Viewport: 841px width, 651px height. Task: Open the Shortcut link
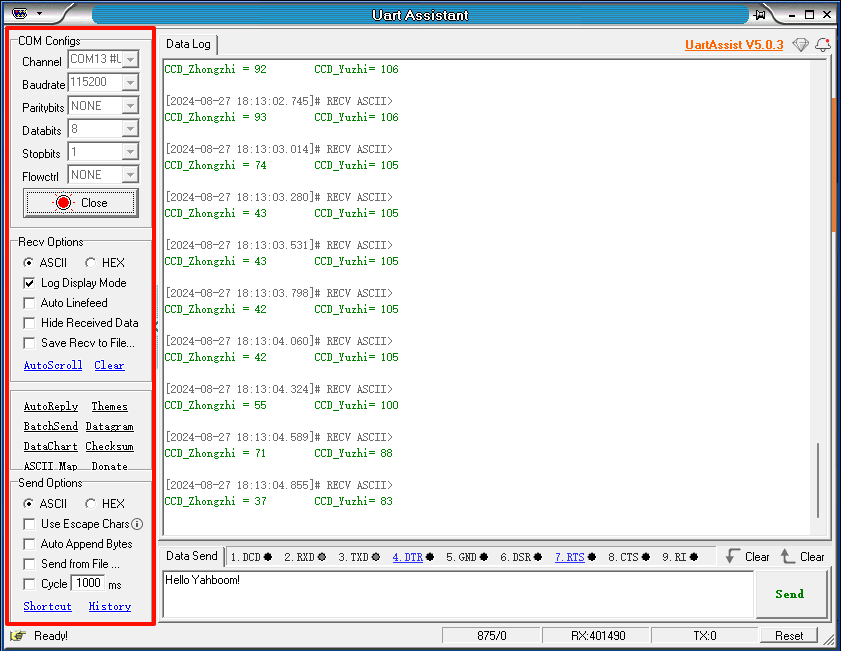tap(47, 606)
